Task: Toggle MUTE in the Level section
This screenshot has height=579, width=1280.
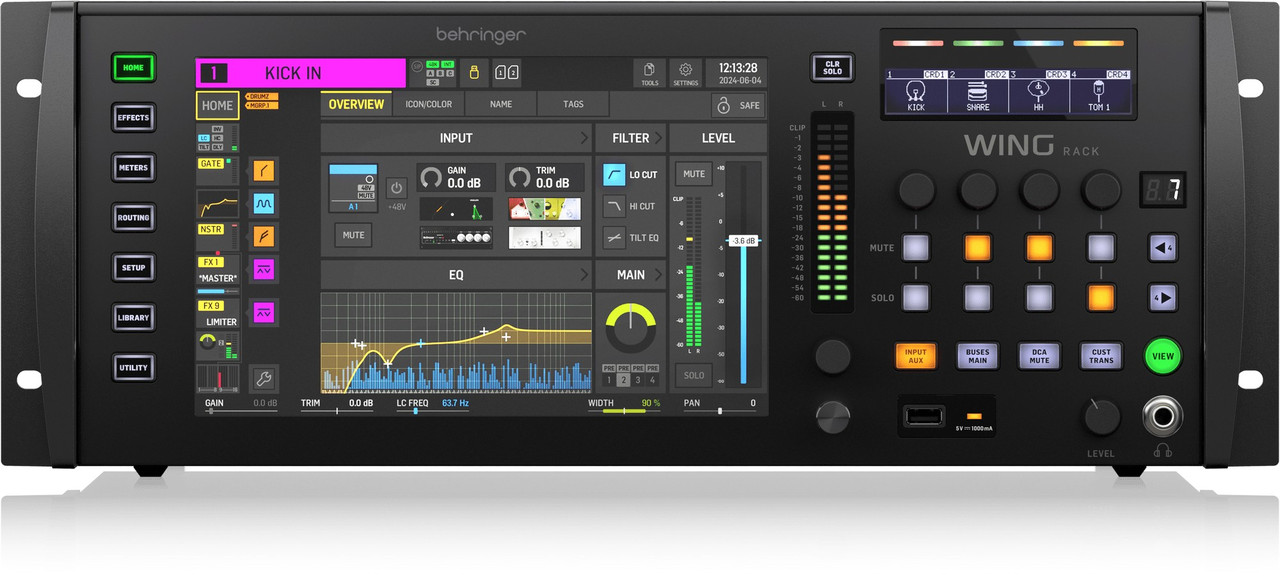Action: [693, 174]
